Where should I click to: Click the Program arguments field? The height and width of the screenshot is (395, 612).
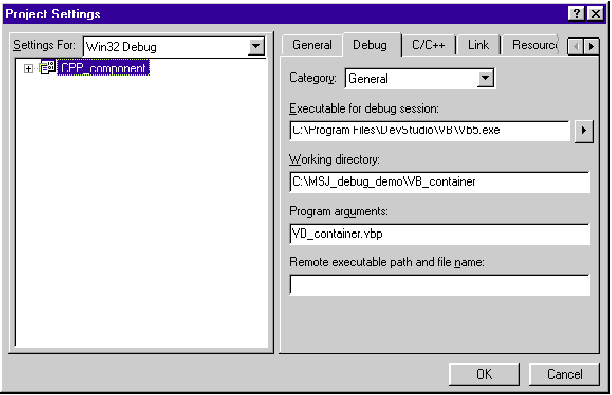439,234
